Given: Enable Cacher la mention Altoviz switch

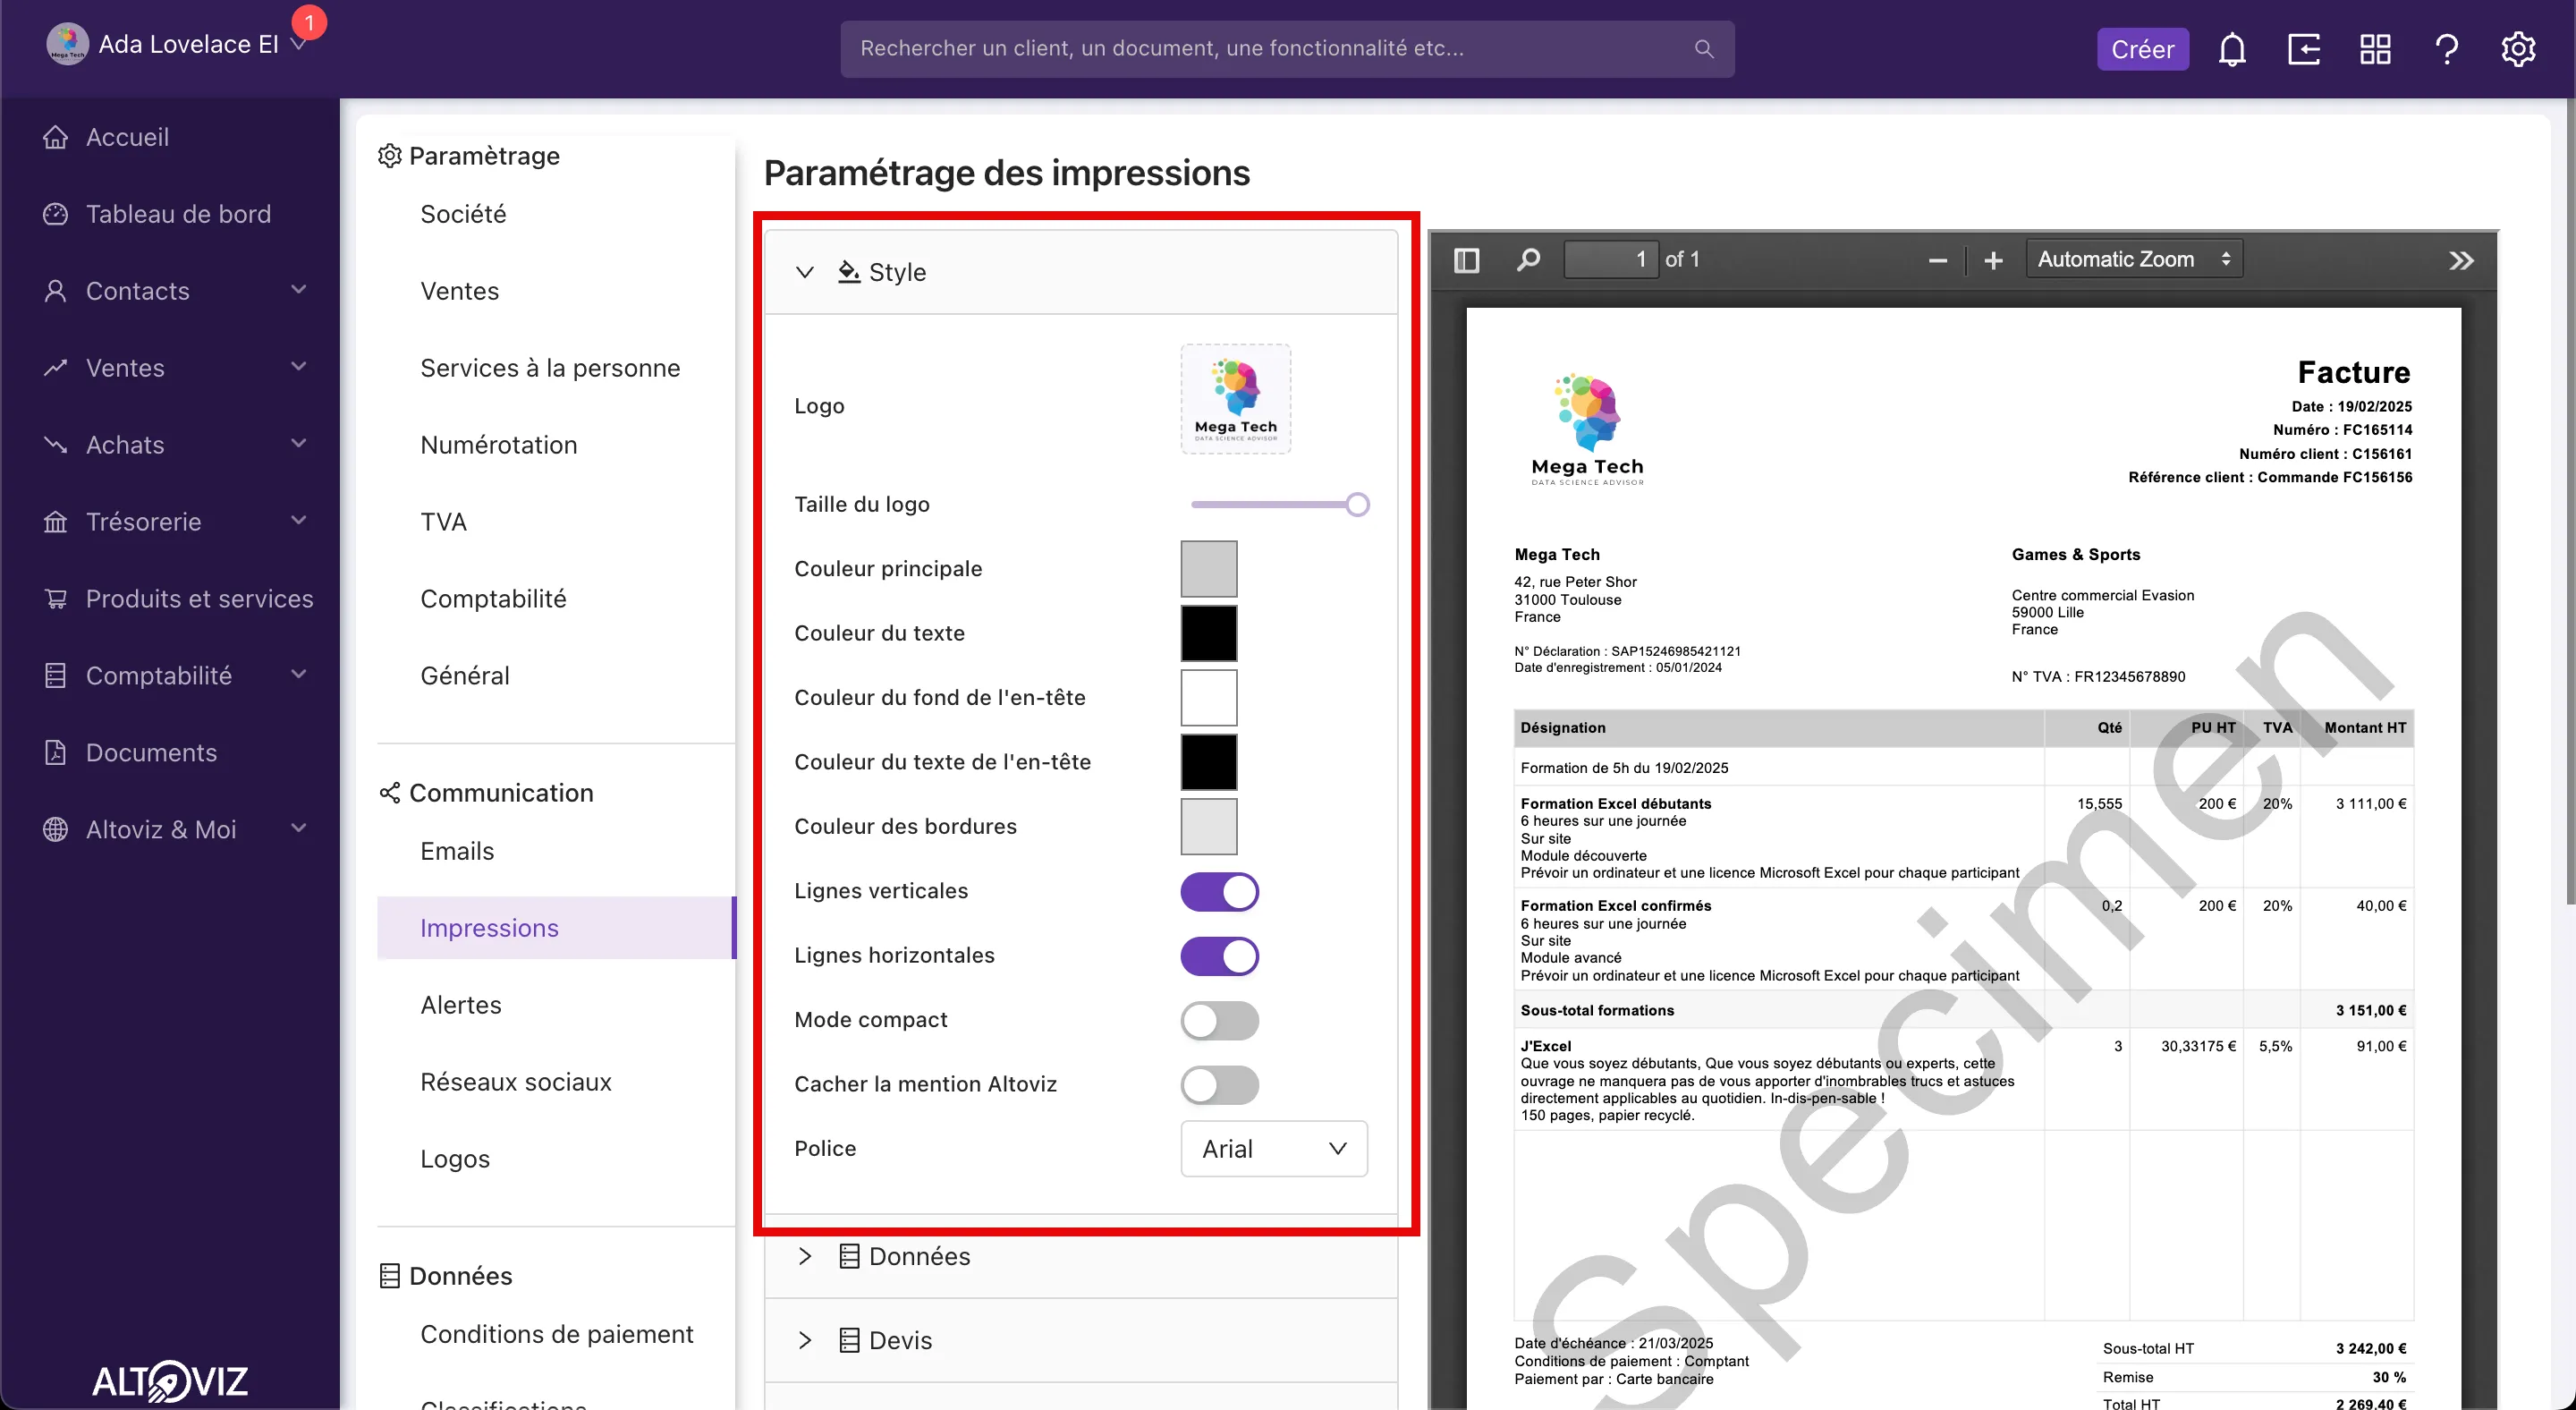Looking at the screenshot, I should pyautogui.click(x=1219, y=1085).
